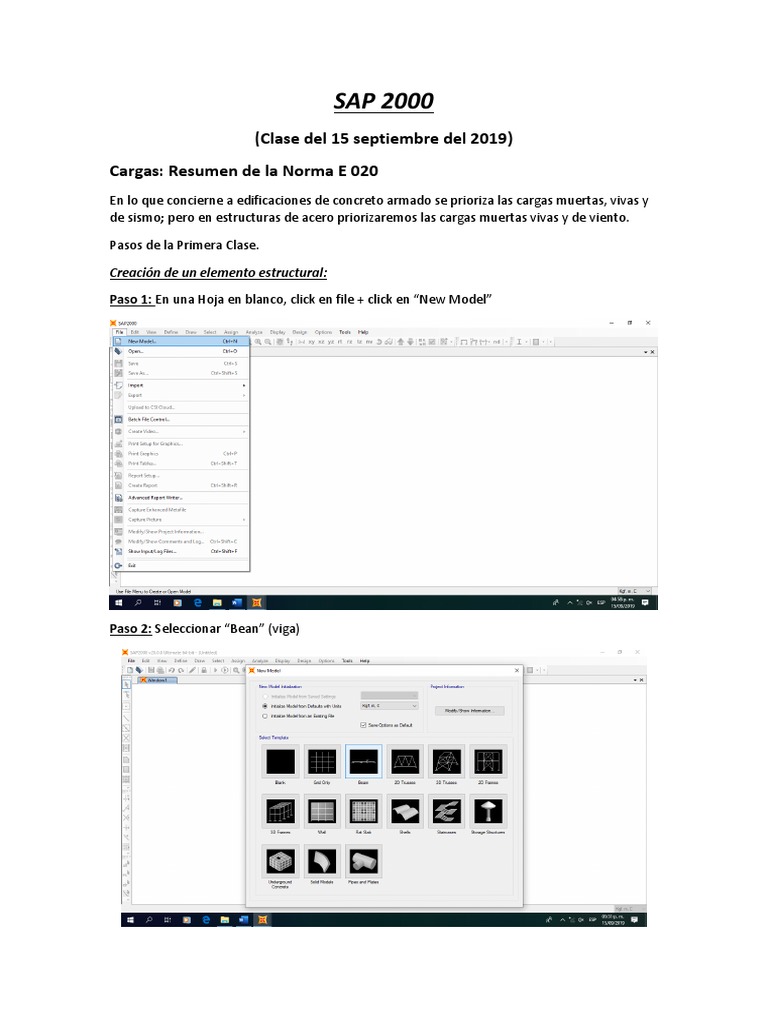The width and height of the screenshot is (768, 1024).
Task: Click the lock model toolbar icon
Action: click(204, 670)
